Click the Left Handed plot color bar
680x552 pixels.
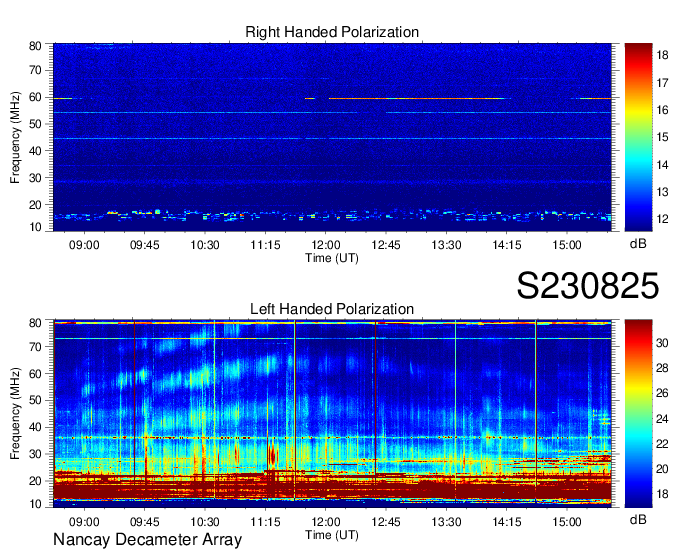638,414
